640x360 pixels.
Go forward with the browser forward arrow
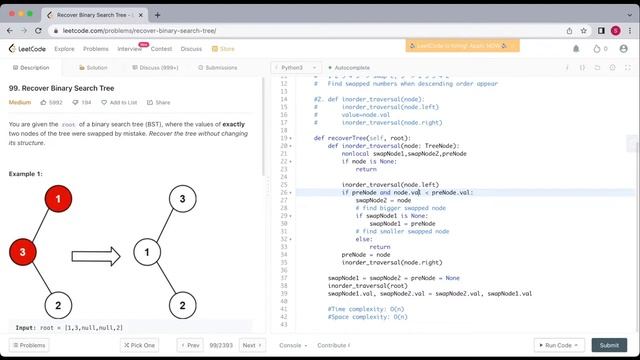[24, 31]
